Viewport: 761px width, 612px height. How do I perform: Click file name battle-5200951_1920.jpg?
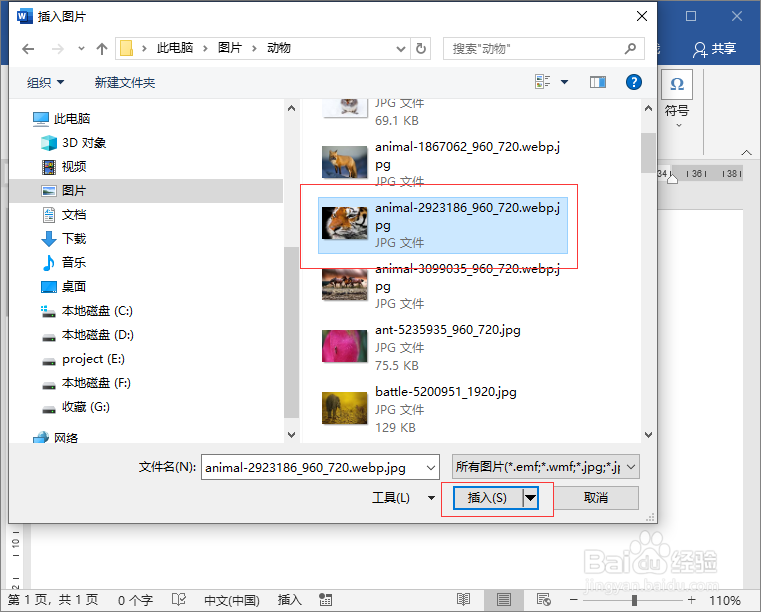click(x=446, y=392)
